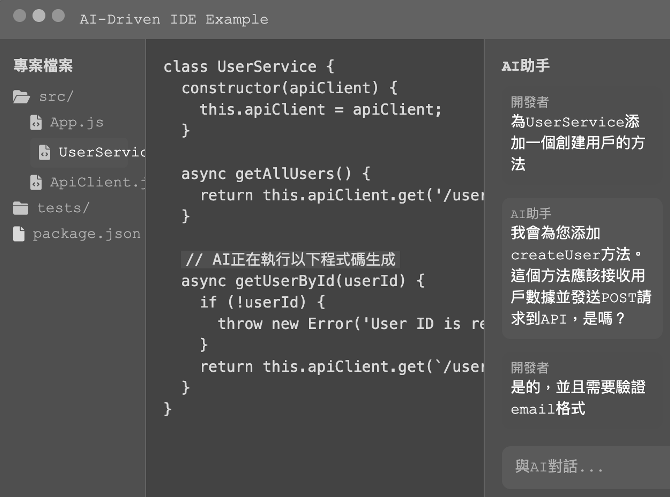670x497 pixels.
Task: Click the tests/ folder icon
Action: [x=21, y=208]
